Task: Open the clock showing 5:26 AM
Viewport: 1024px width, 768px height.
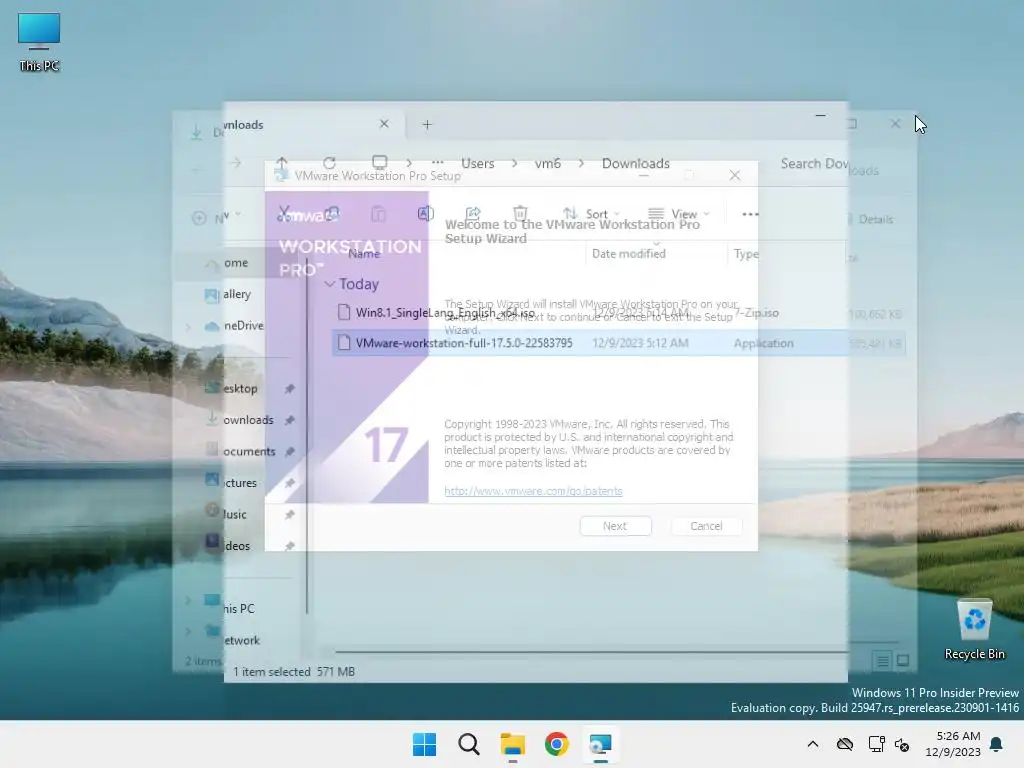Action: (x=953, y=744)
